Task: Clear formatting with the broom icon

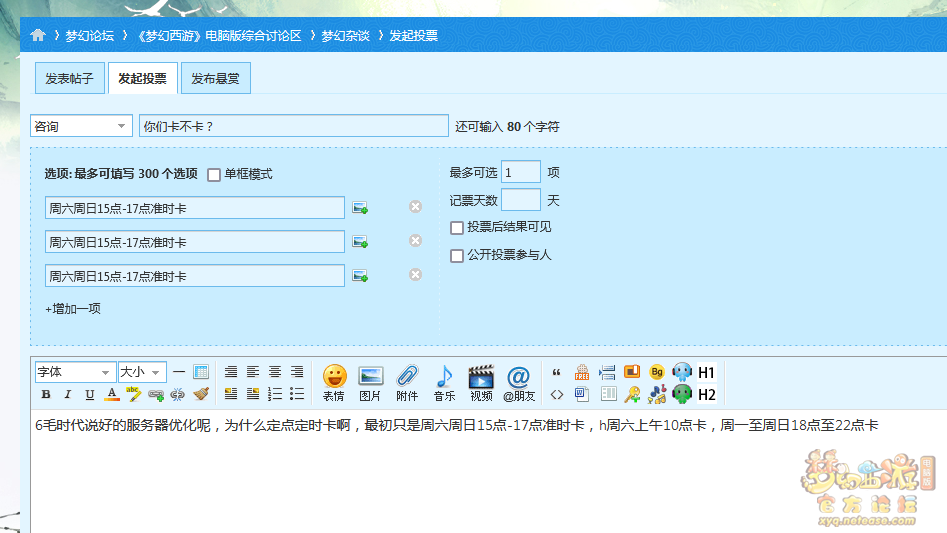Action: (201, 394)
